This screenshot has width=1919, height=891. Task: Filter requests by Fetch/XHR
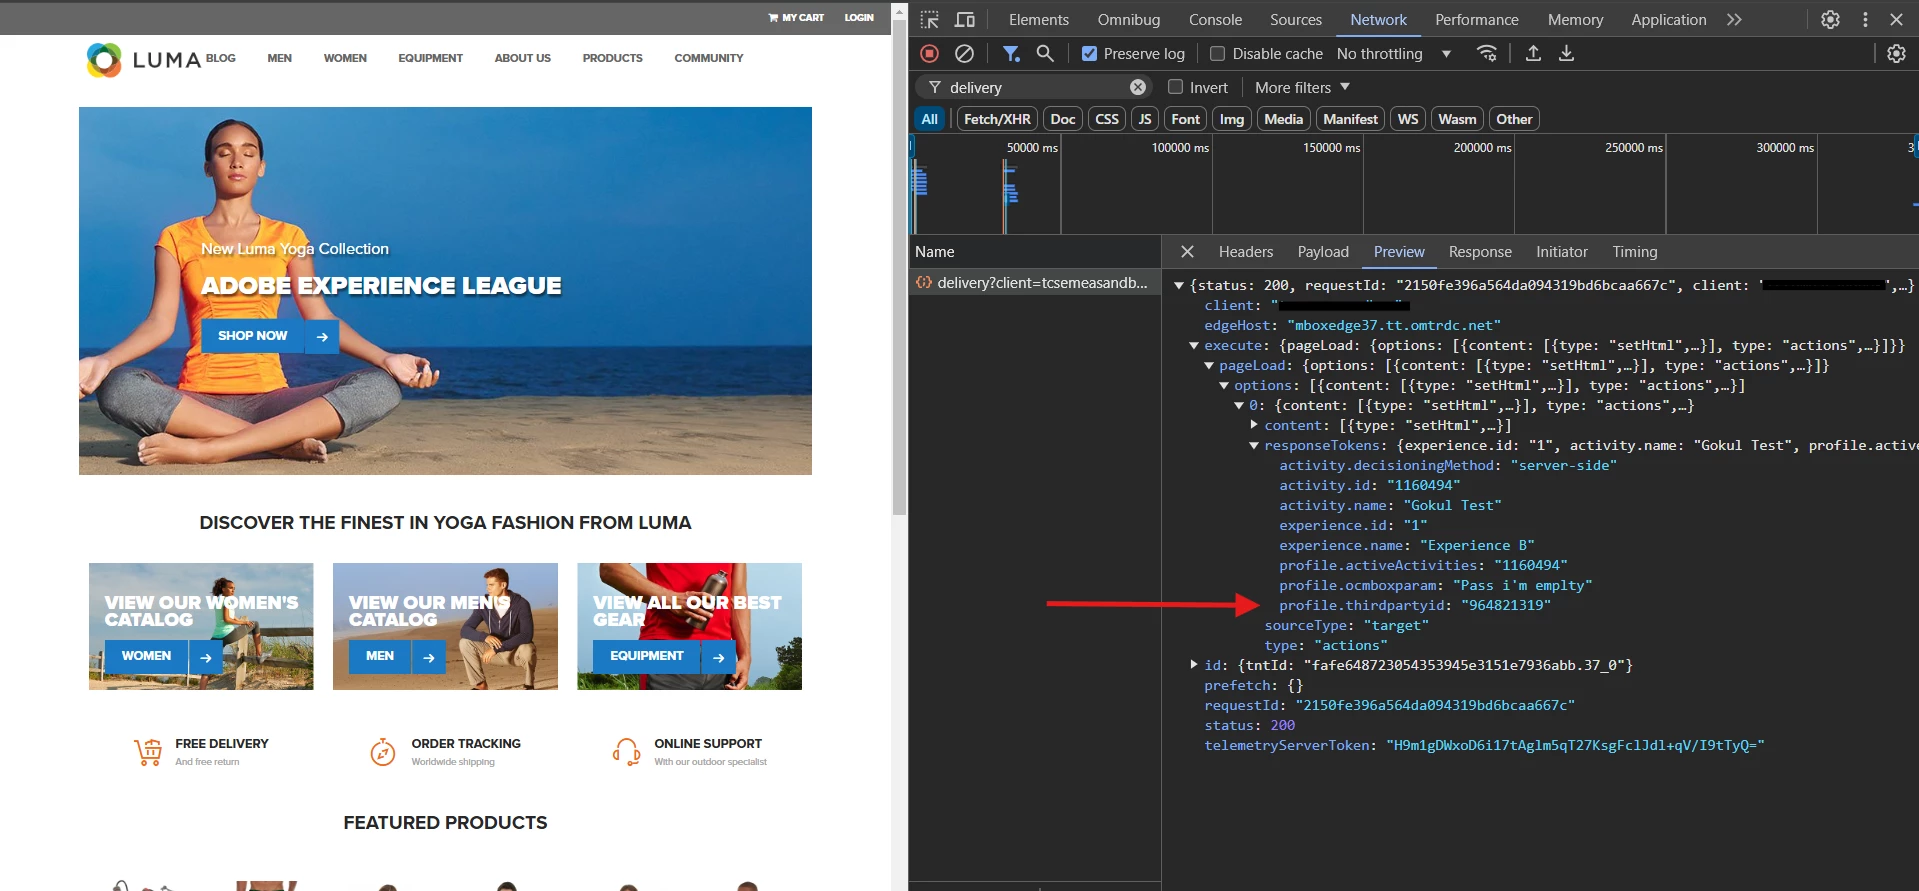tap(997, 119)
